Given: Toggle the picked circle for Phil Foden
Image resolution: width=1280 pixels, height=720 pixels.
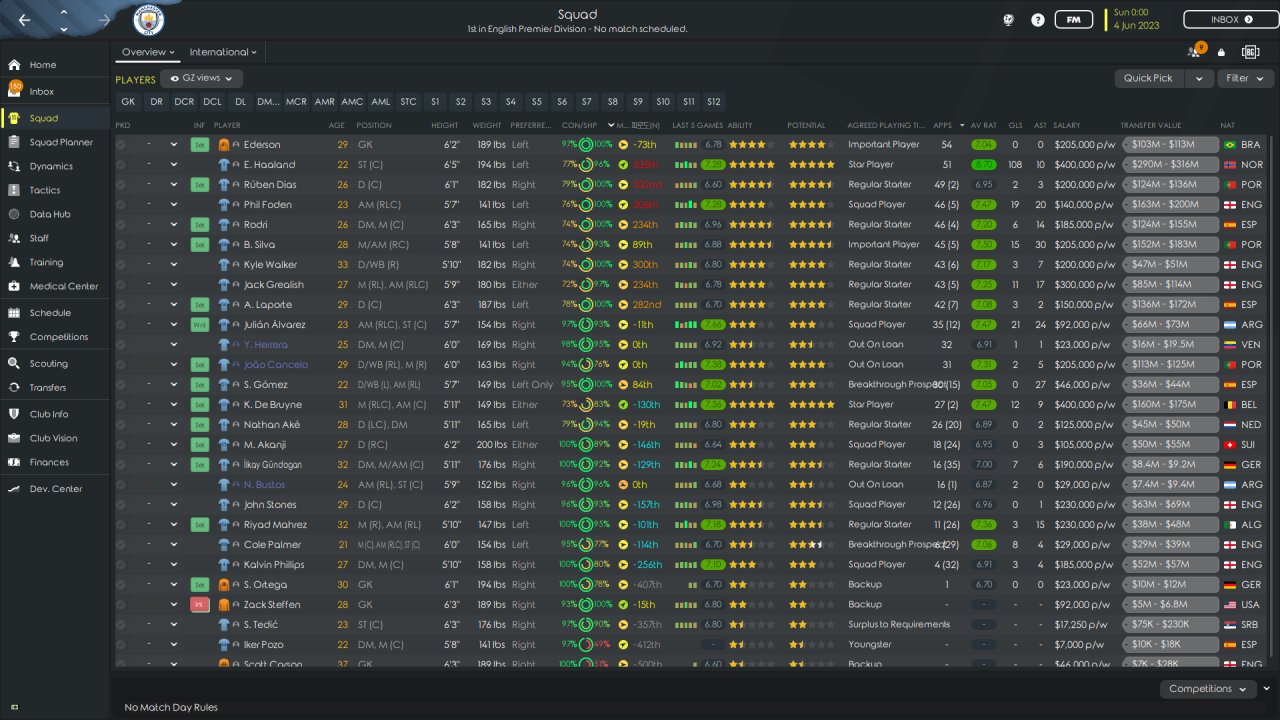Looking at the screenshot, I should point(121,205).
